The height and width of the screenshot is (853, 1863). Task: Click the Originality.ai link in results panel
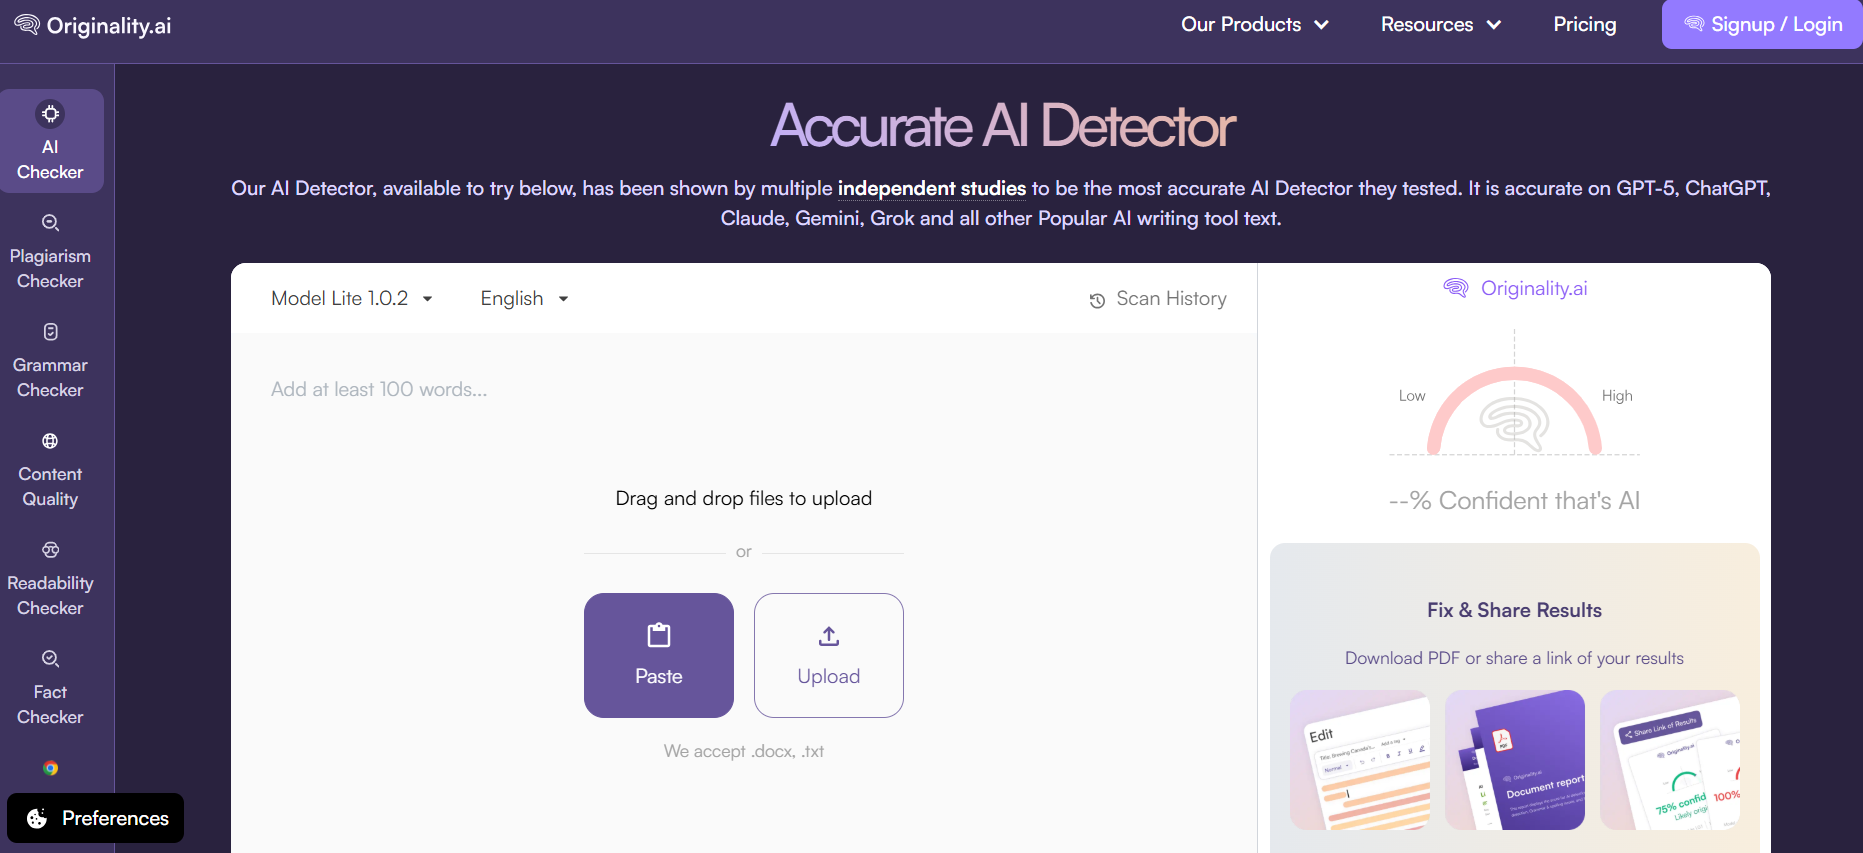1534,288
